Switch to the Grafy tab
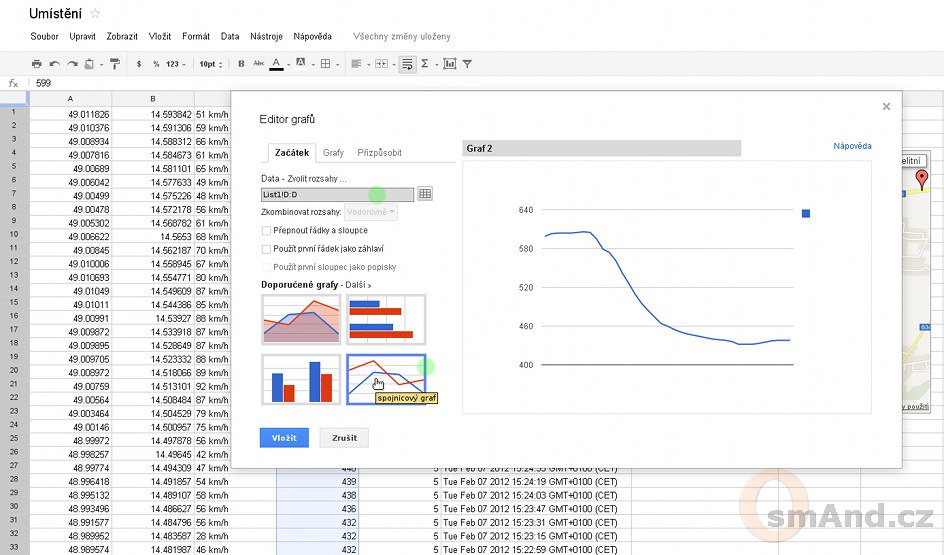This screenshot has width=944, height=555. [333, 153]
